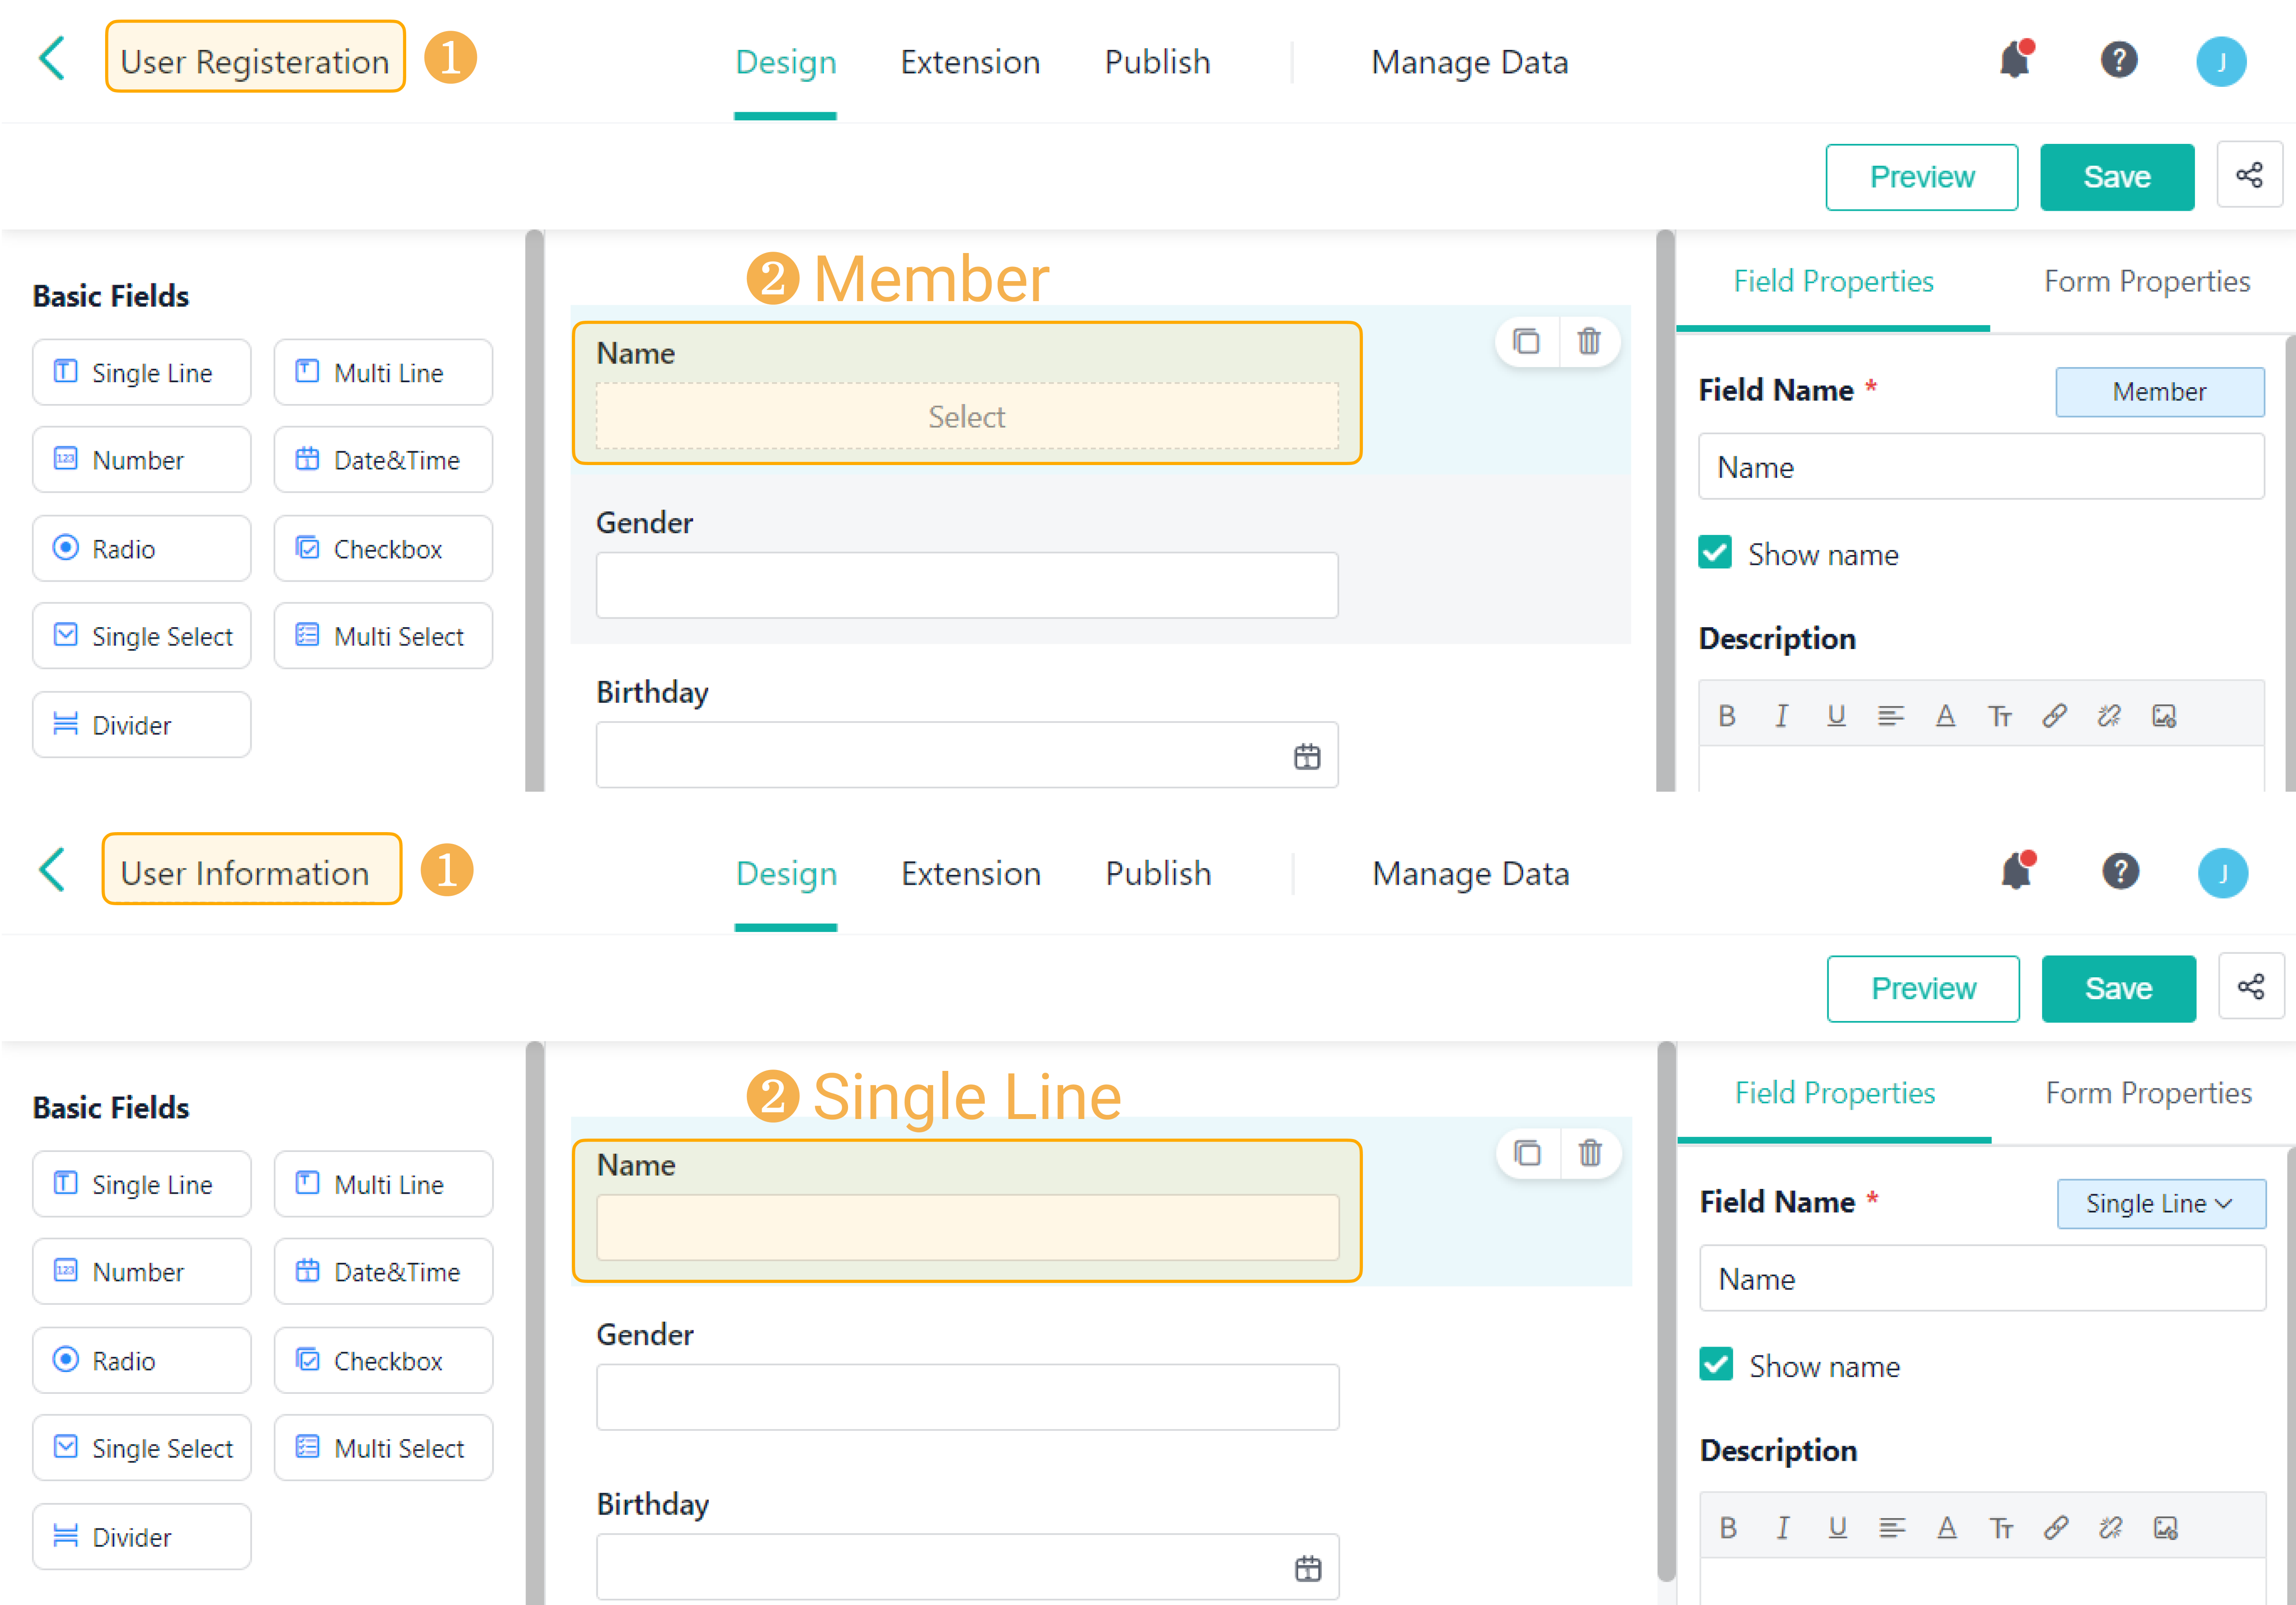Click Preview button in User Registeration form
The image size is (2296, 1605).
click(1921, 177)
